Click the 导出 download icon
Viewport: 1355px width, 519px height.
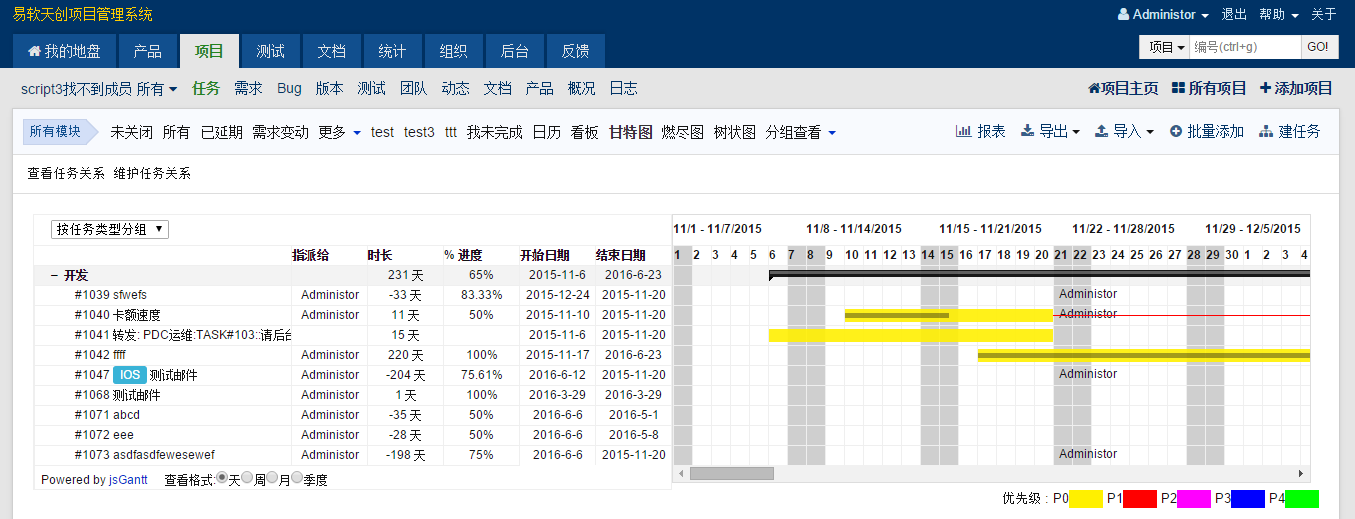click(1026, 131)
